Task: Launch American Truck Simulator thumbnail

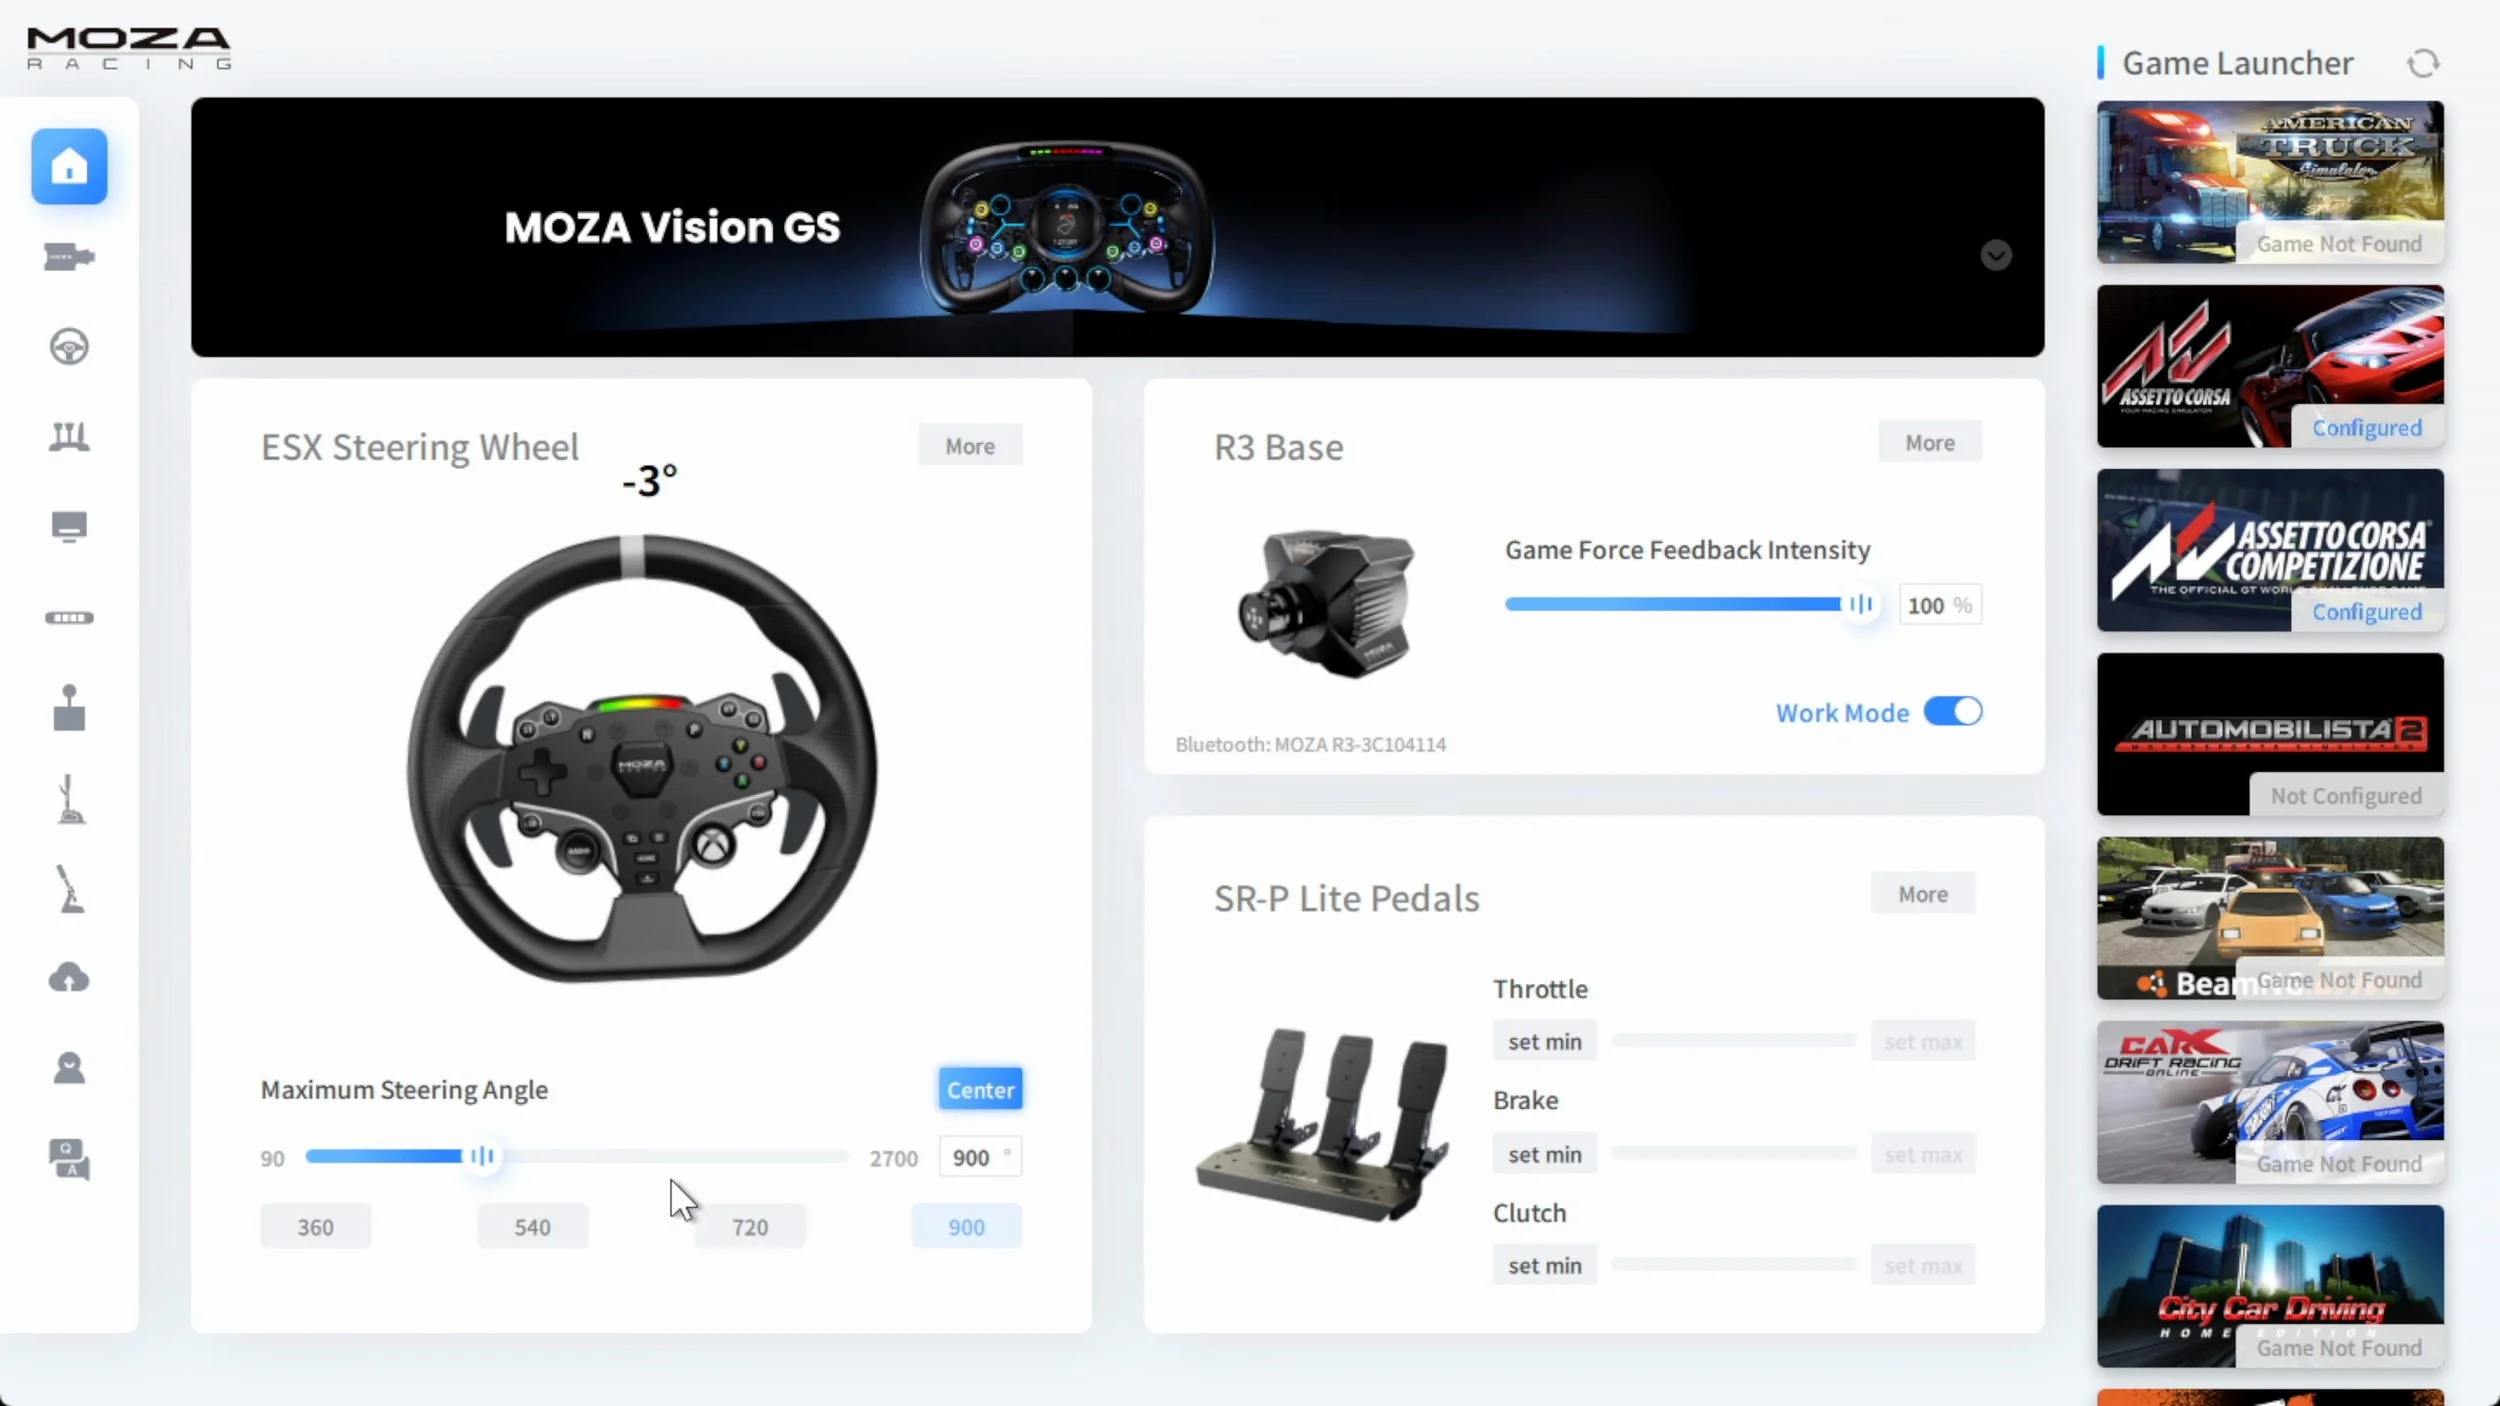Action: coord(2270,182)
